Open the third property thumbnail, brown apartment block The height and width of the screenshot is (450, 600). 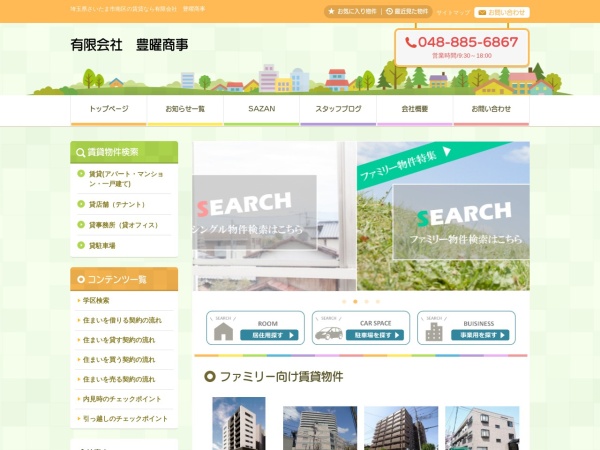tap(401, 428)
